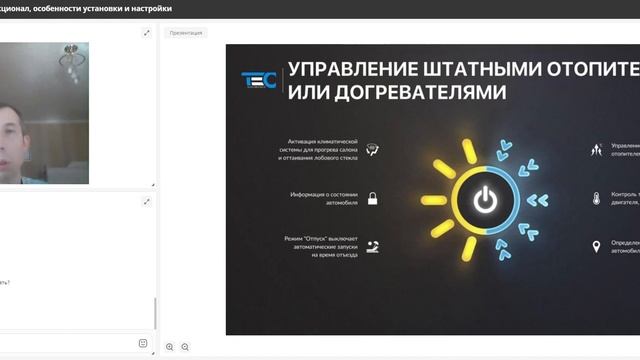Click the power button graphic on the slide
Viewport: 640px width, 360px height.
[x=485, y=200]
